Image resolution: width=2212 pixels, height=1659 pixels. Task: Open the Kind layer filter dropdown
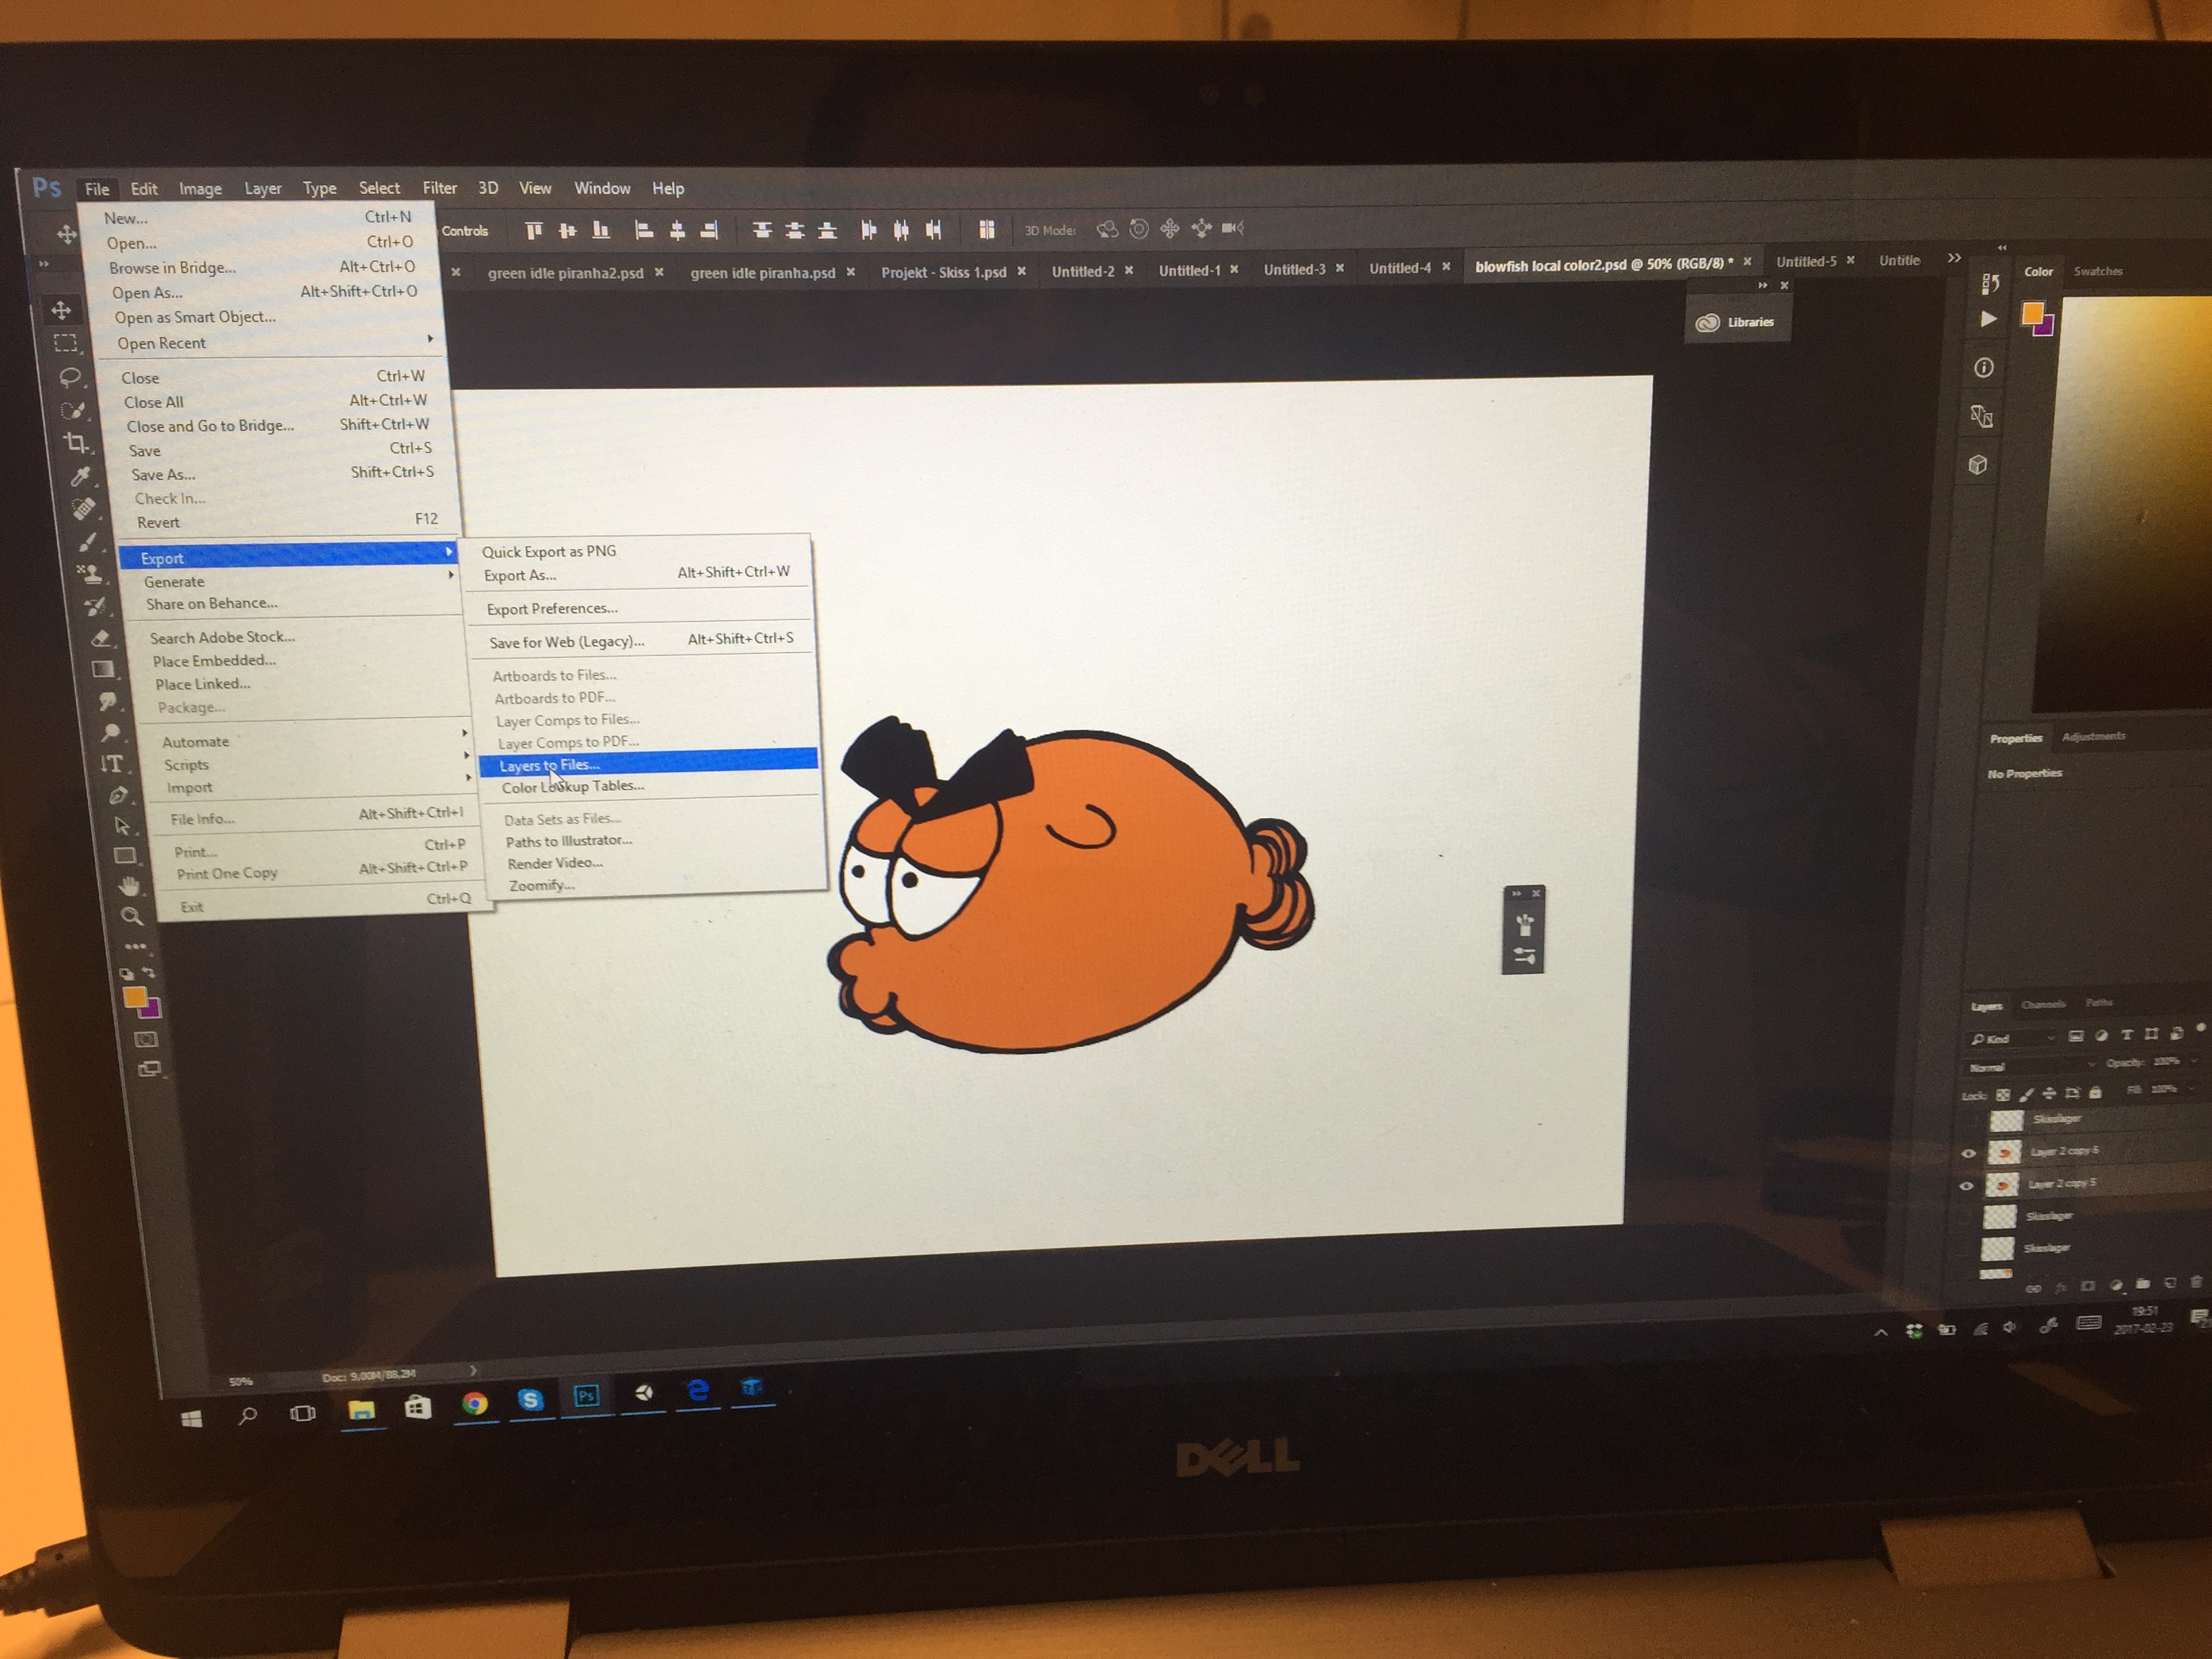[2010, 1039]
